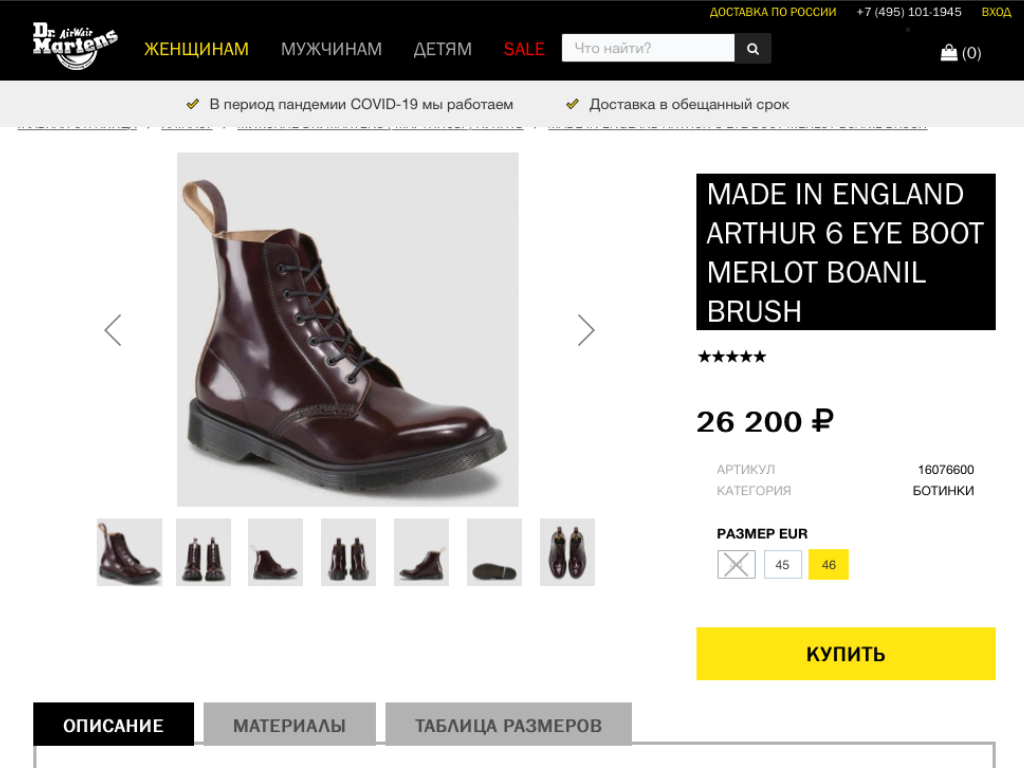
Task: Click the crossed-out unavailable size
Action: click(736, 565)
